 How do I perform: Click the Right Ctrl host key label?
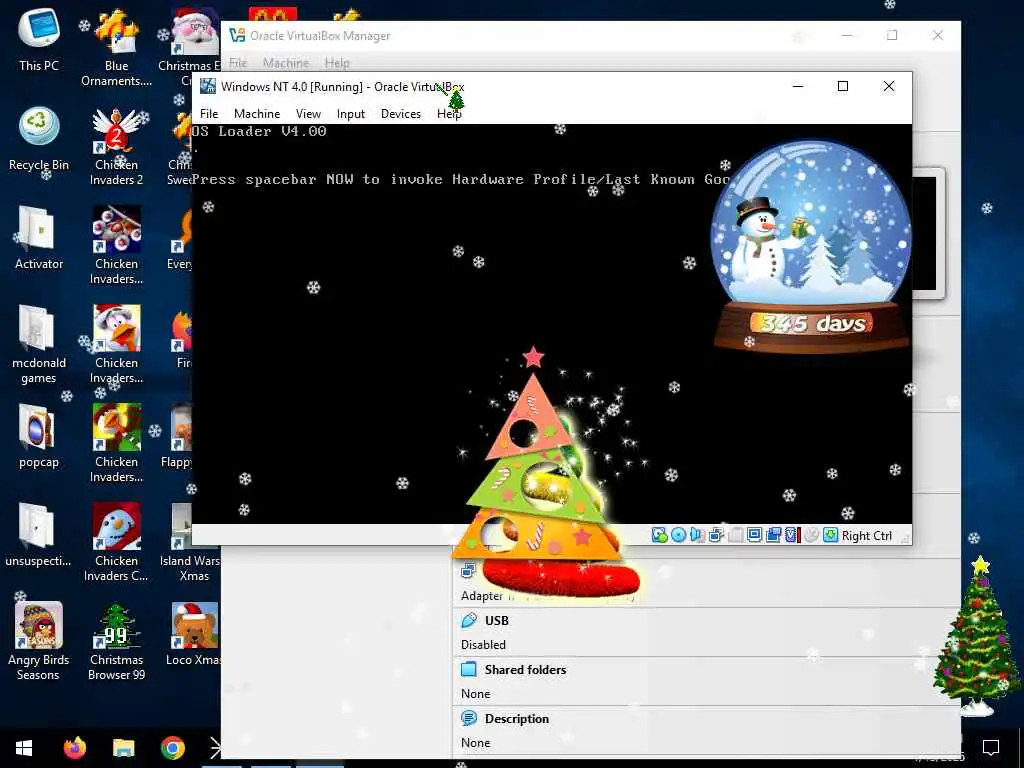(867, 536)
